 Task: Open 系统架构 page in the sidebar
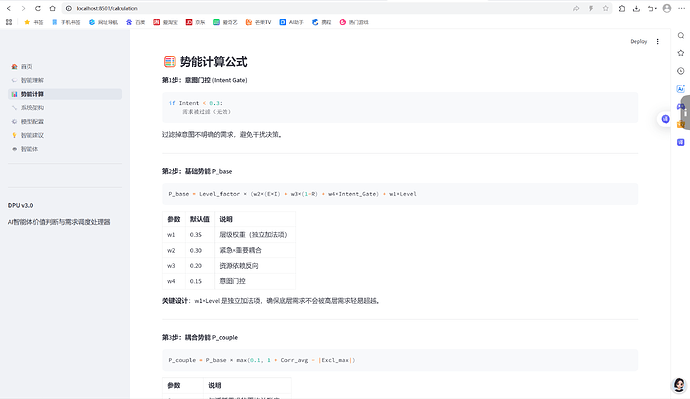(65, 108)
